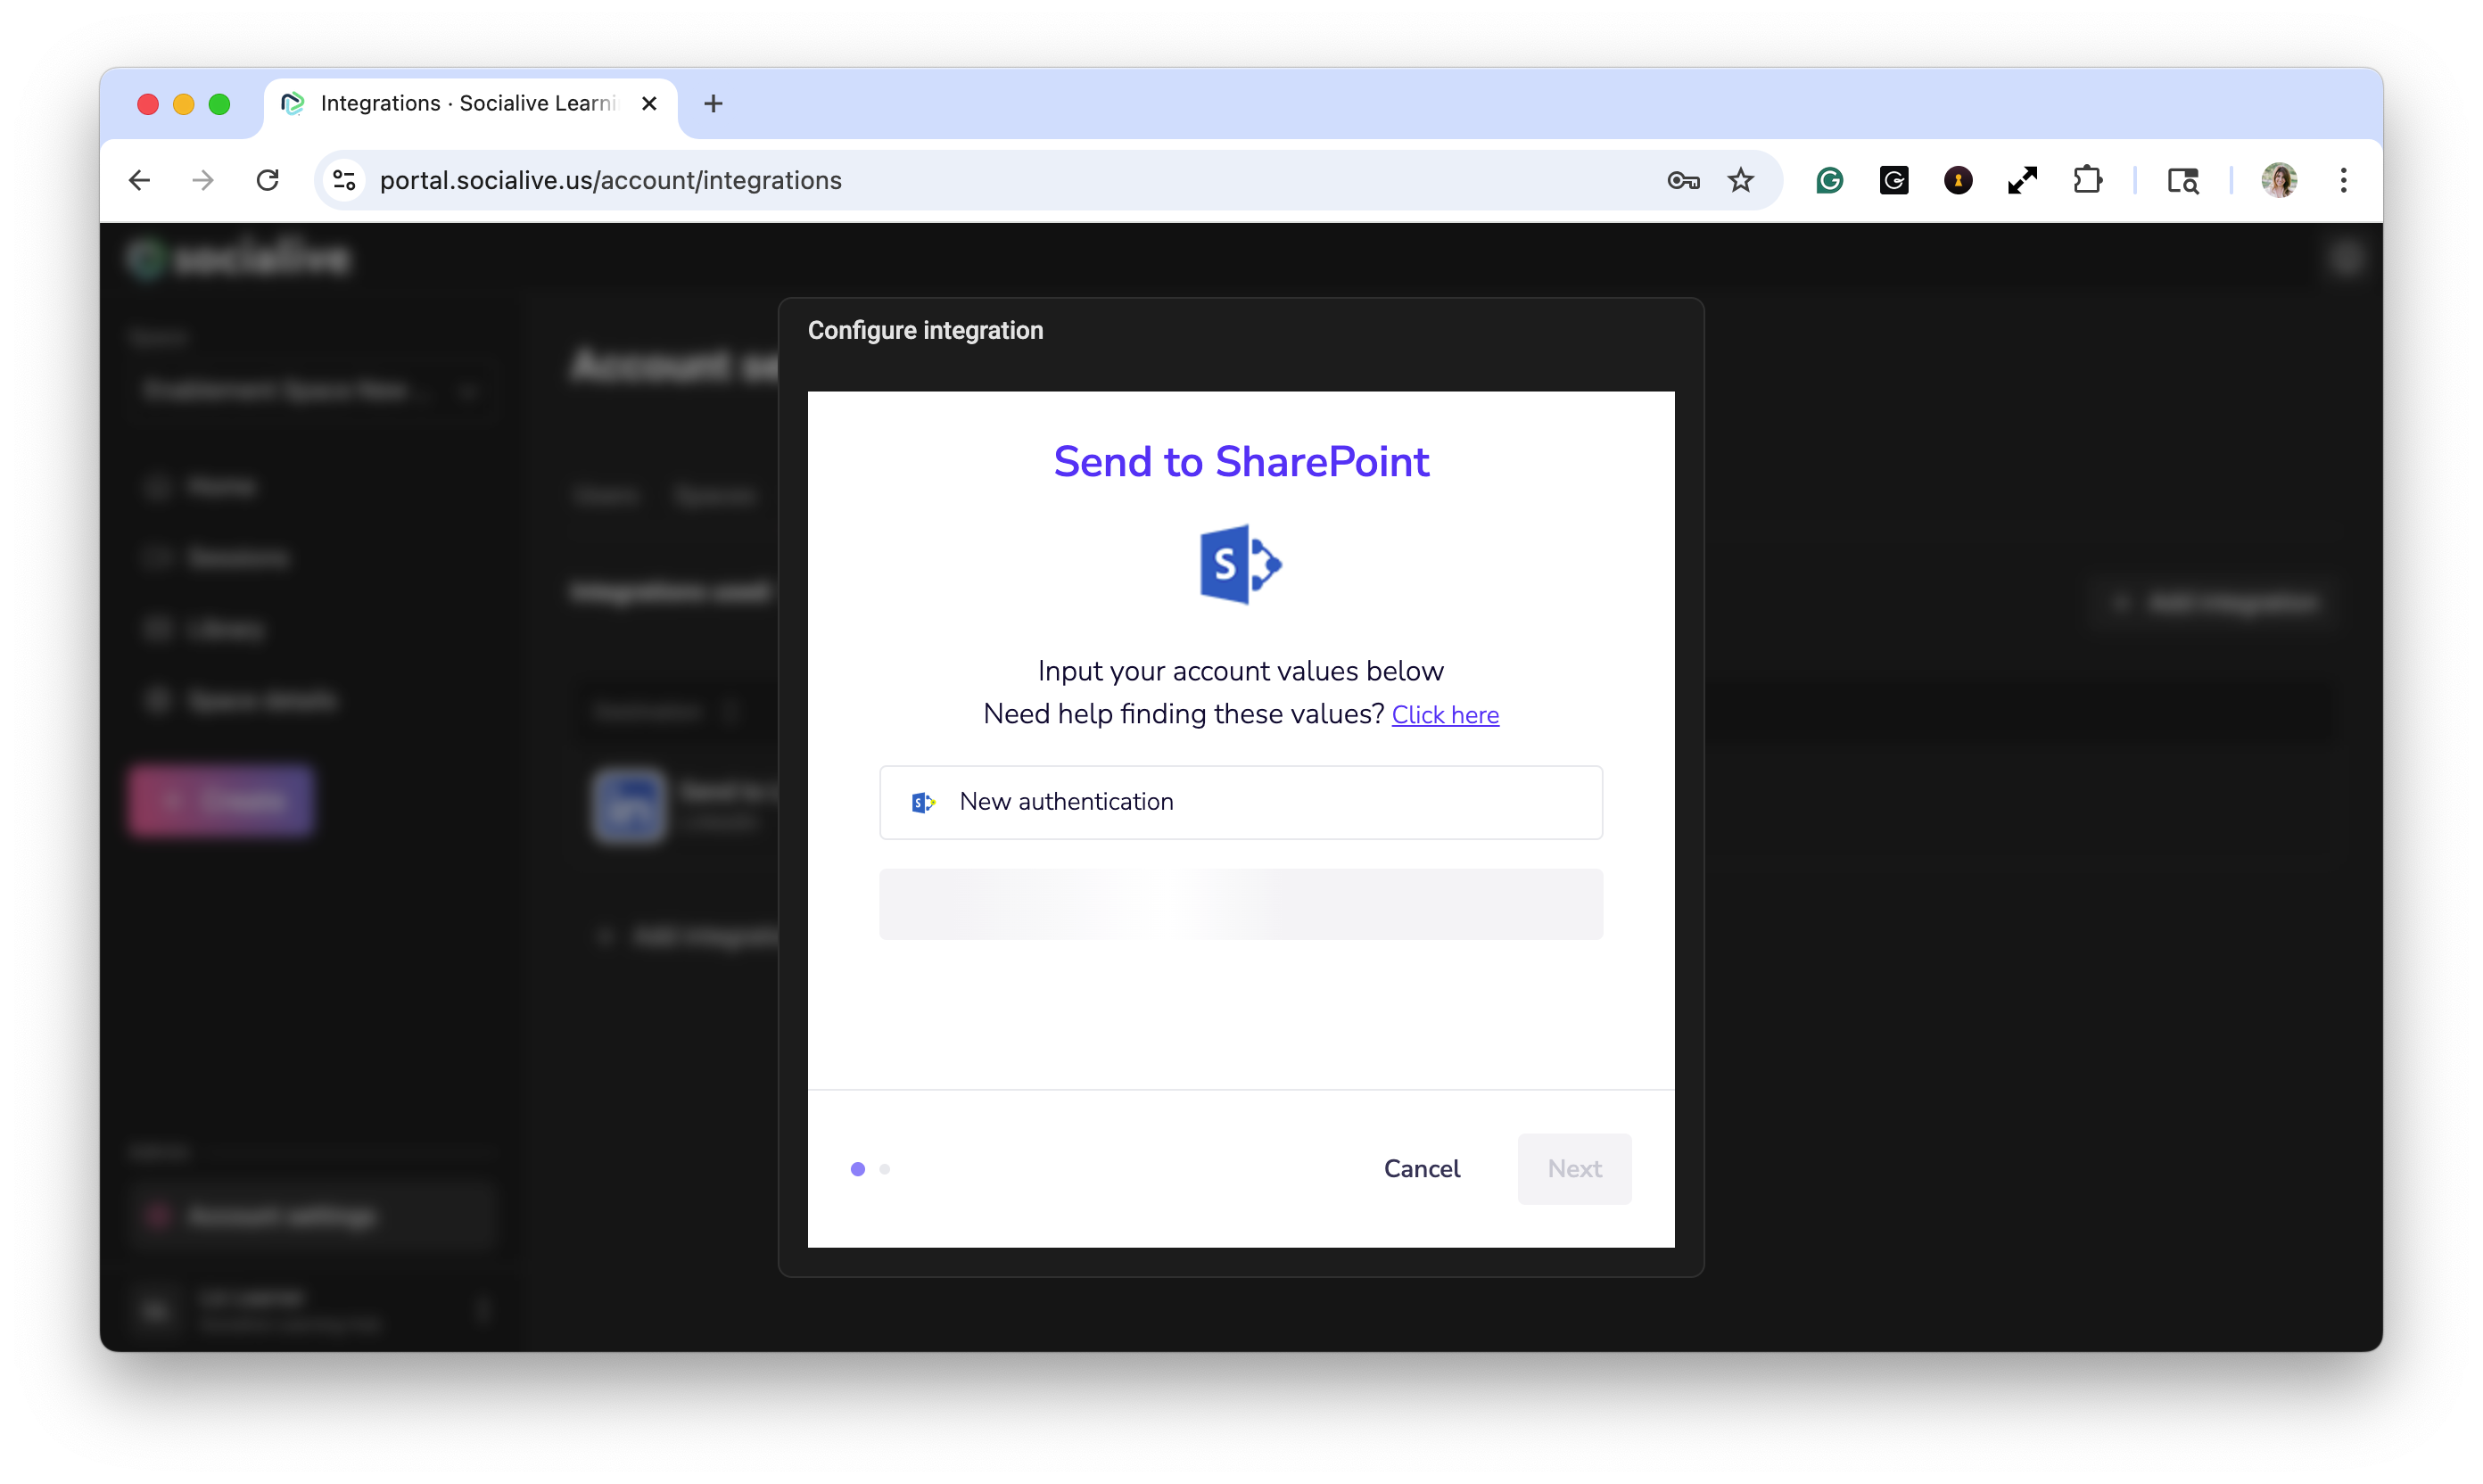Viewport: 2483px width, 1484px height.
Task: Click the site information icon
Action: tap(344, 181)
